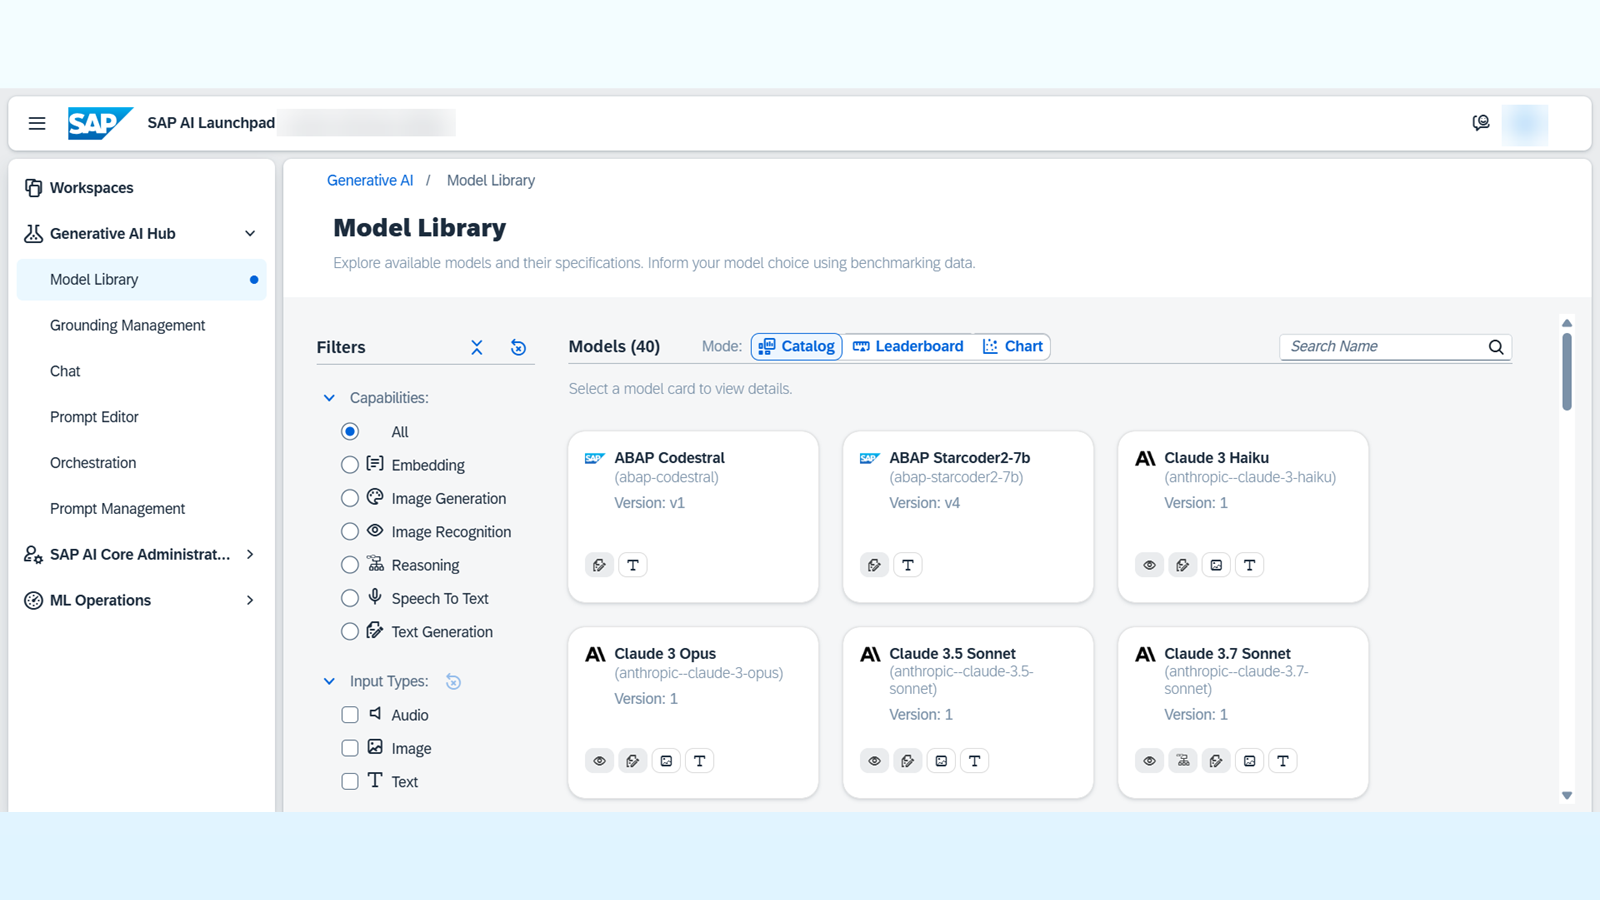
Task: Click the Generative AI Hub flask icon
Action: (x=33, y=234)
